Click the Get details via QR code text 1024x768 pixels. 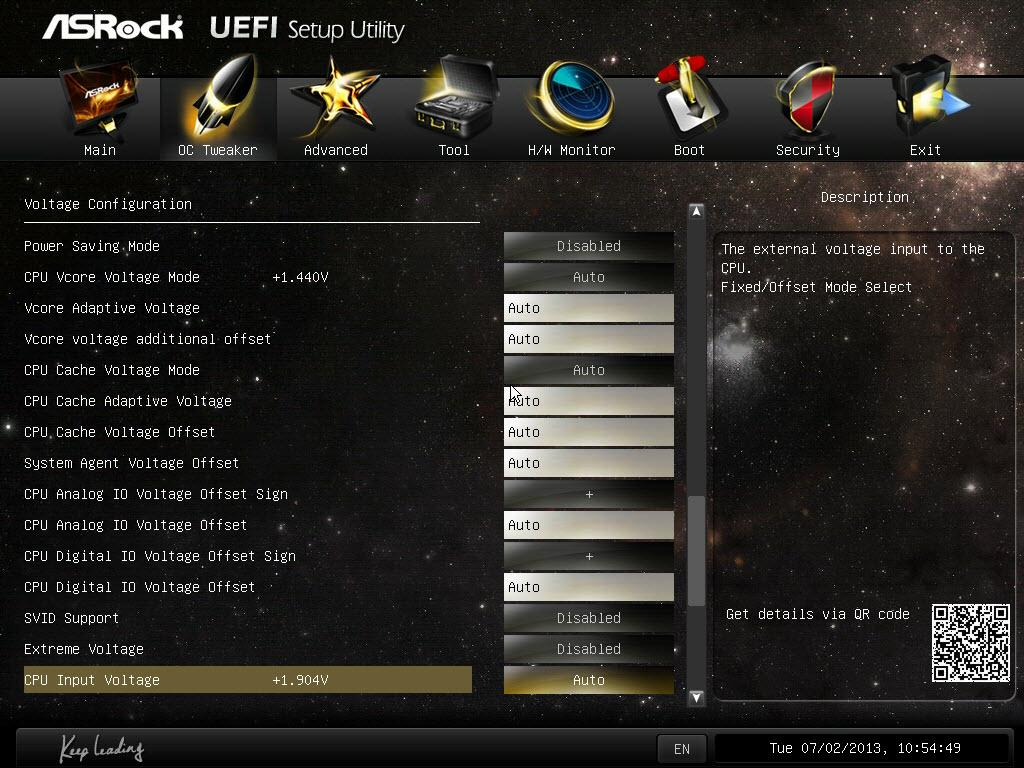coord(818,615)
